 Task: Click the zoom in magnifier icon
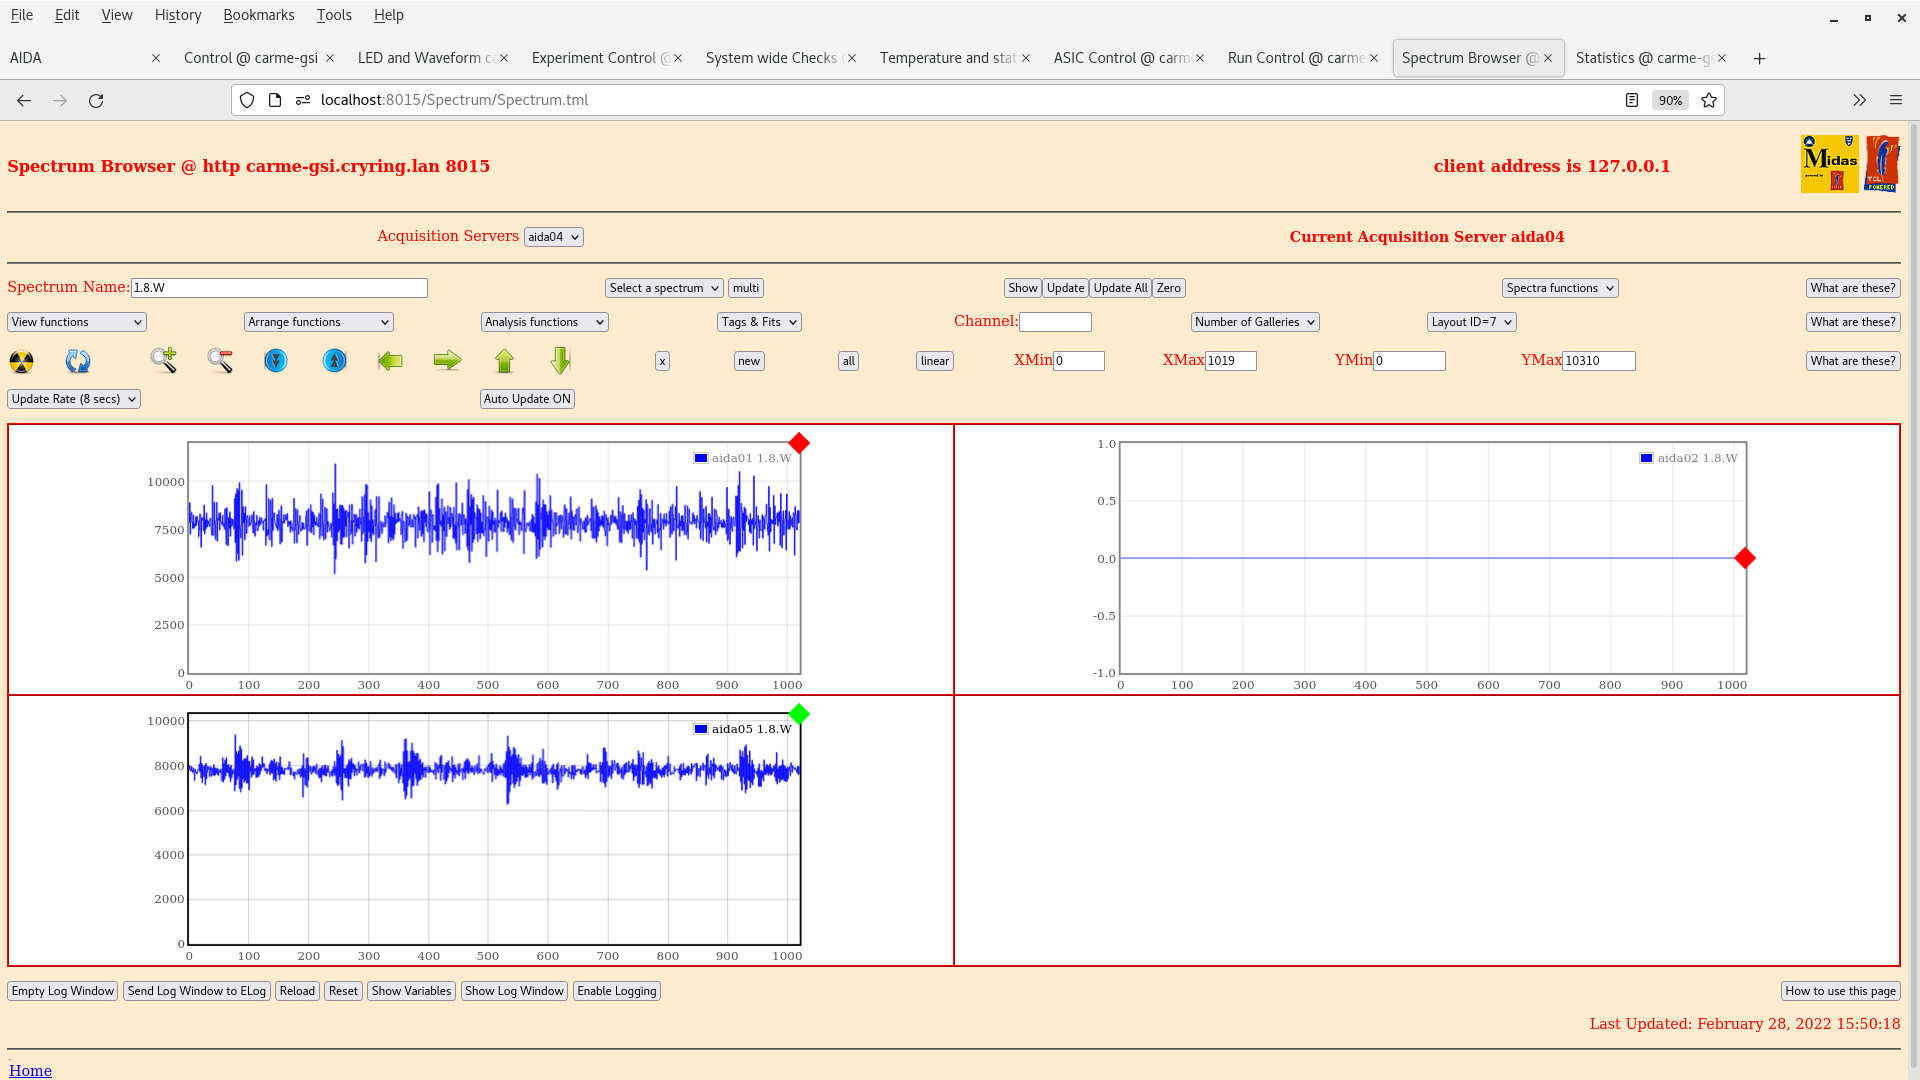(164, 360)
